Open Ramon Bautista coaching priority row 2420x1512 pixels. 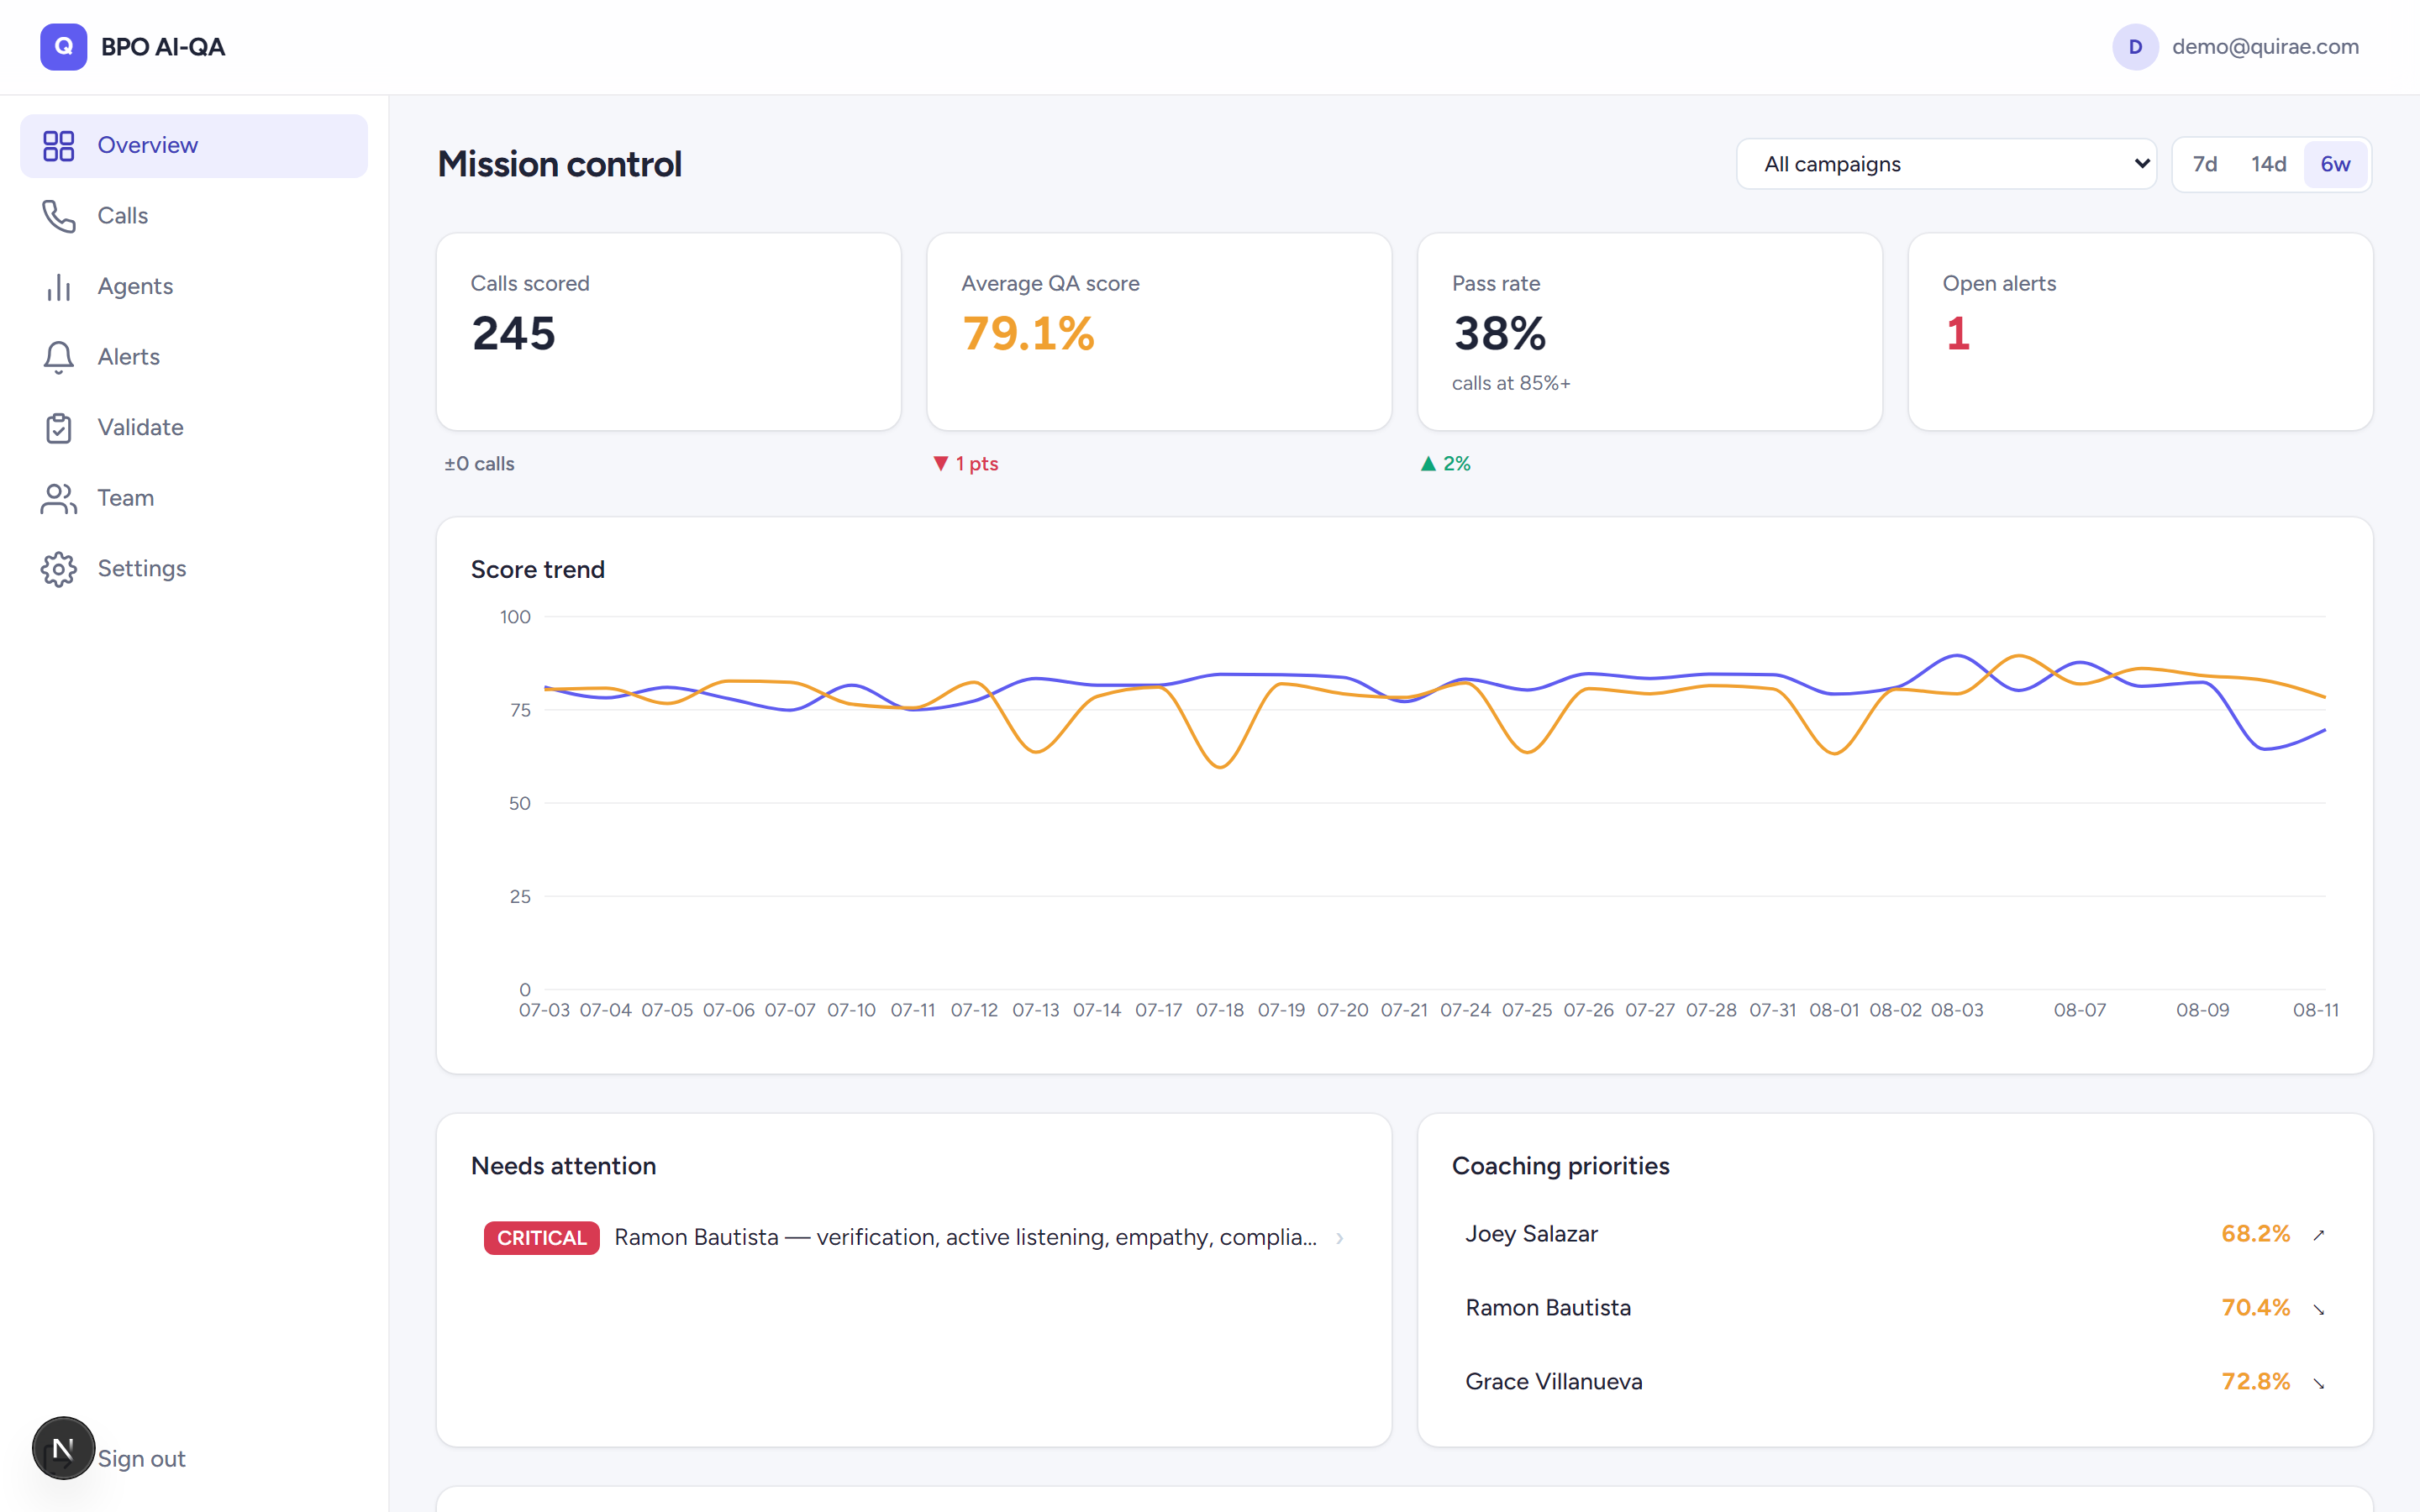tap(1895, 1308)
